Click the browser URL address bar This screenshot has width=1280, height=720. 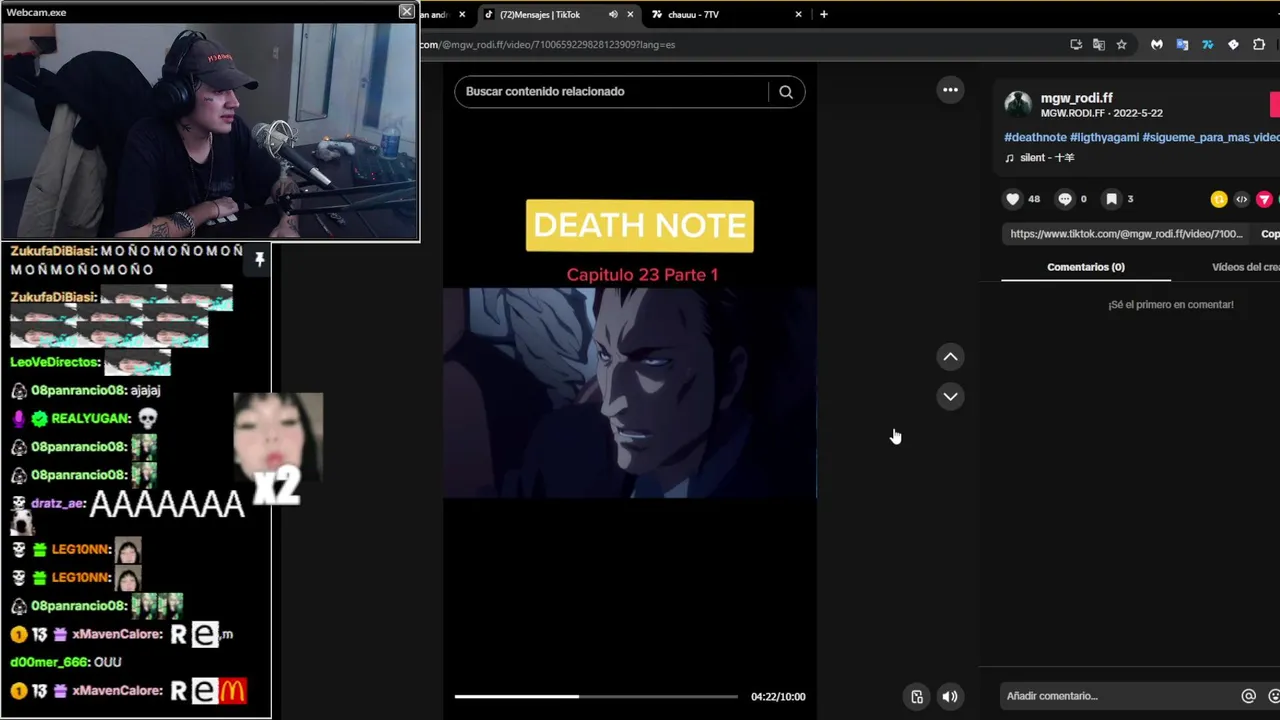[740, 45]
